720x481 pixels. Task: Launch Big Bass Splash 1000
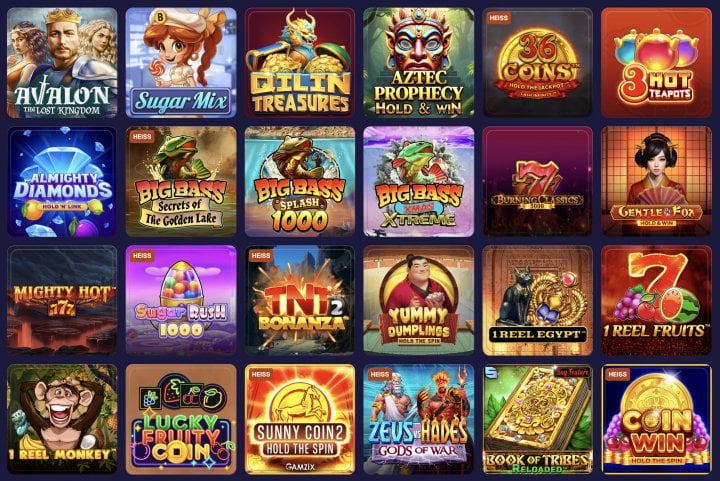click(x=300, y=181)
